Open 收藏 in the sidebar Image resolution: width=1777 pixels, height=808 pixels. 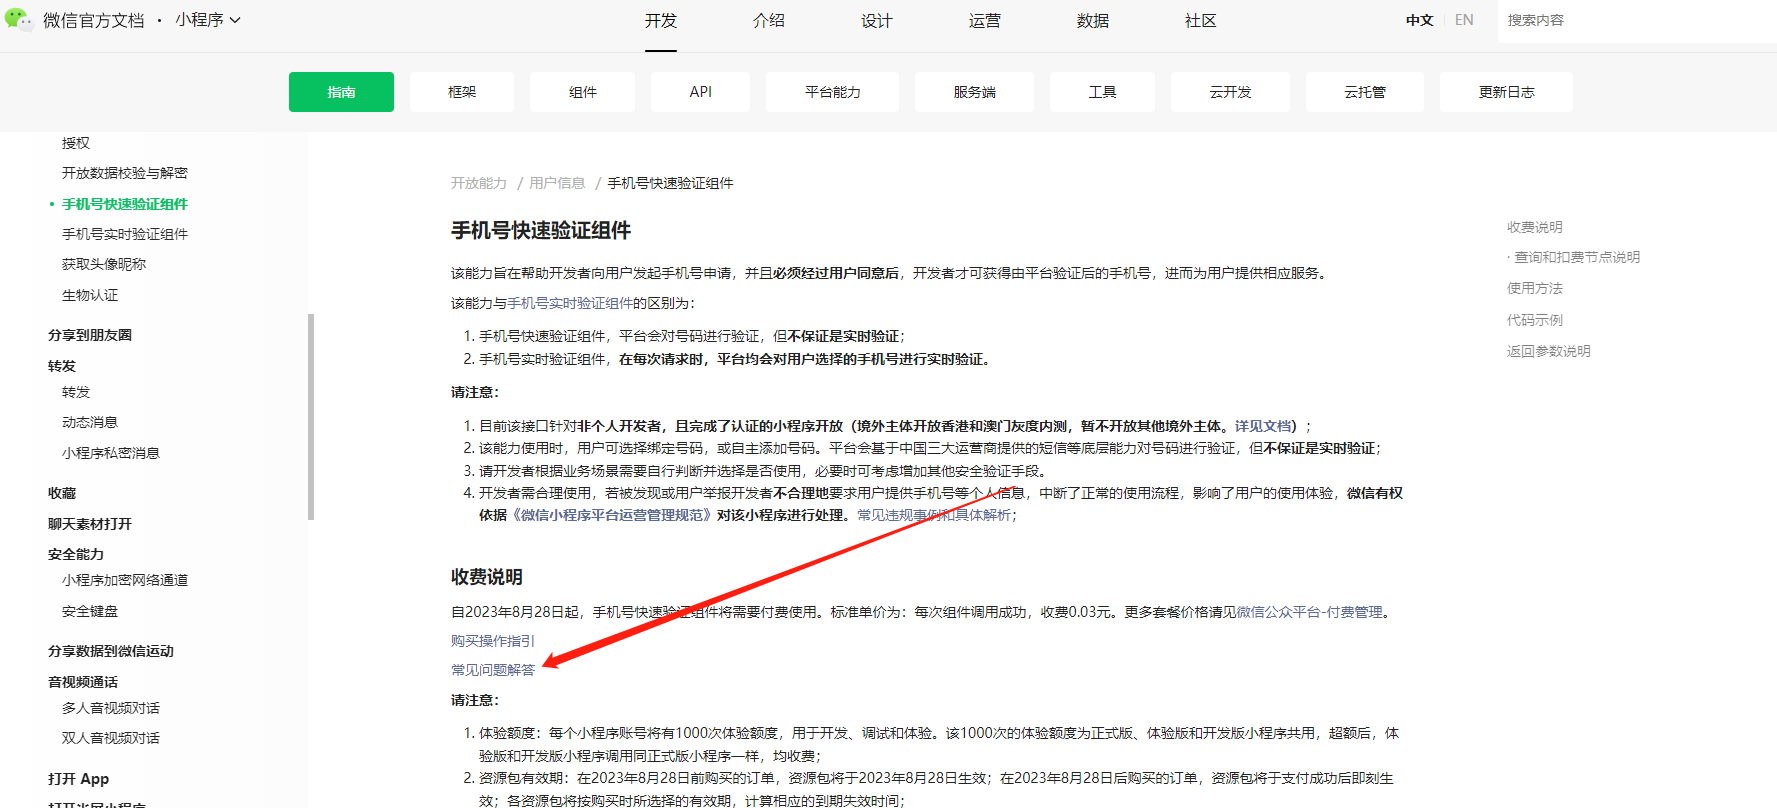62,493
